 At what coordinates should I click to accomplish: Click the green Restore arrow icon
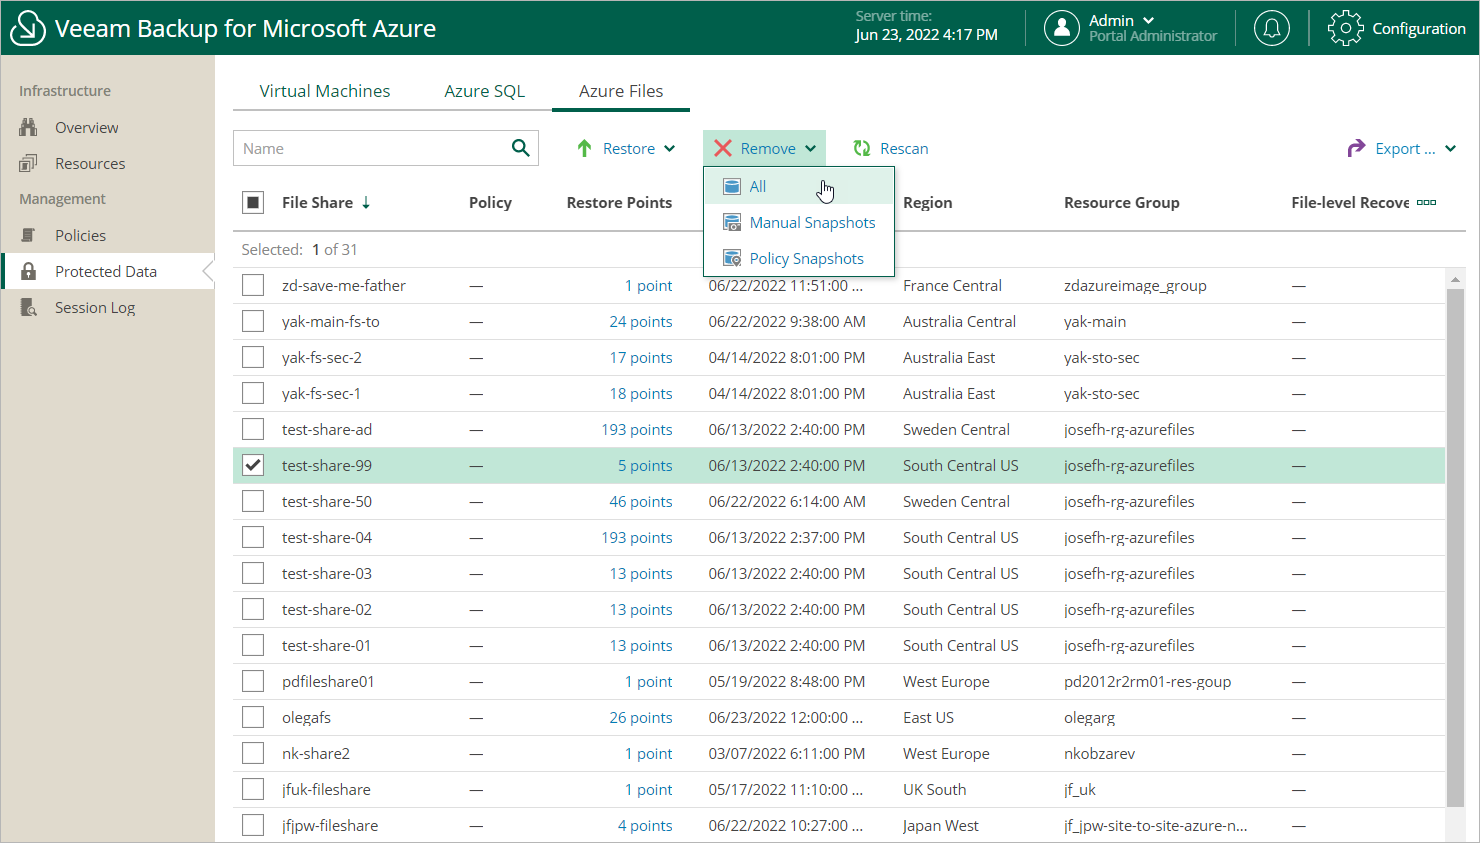click(585, 148)
